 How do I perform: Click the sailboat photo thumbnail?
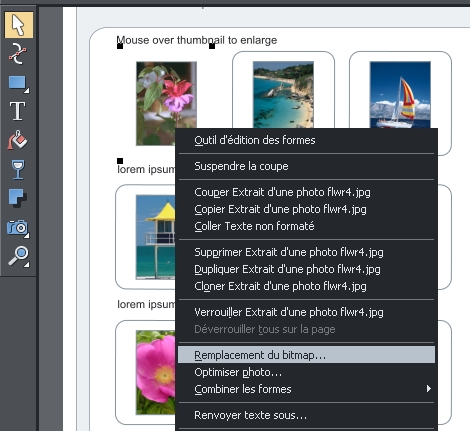point(400,95)
